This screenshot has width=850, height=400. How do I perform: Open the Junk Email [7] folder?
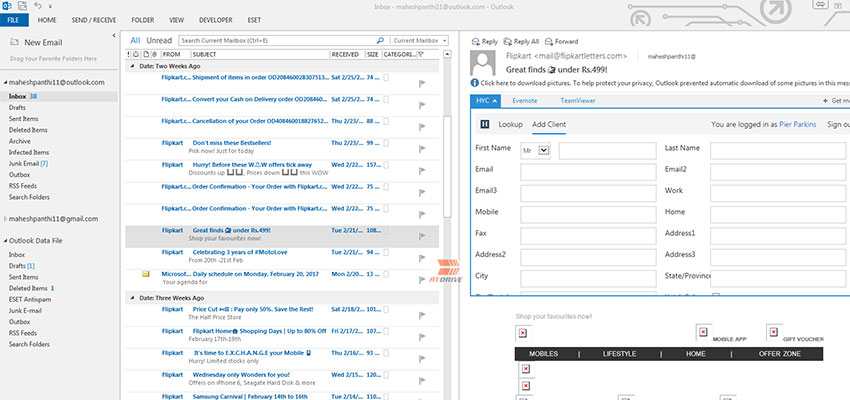pos(28,163)
